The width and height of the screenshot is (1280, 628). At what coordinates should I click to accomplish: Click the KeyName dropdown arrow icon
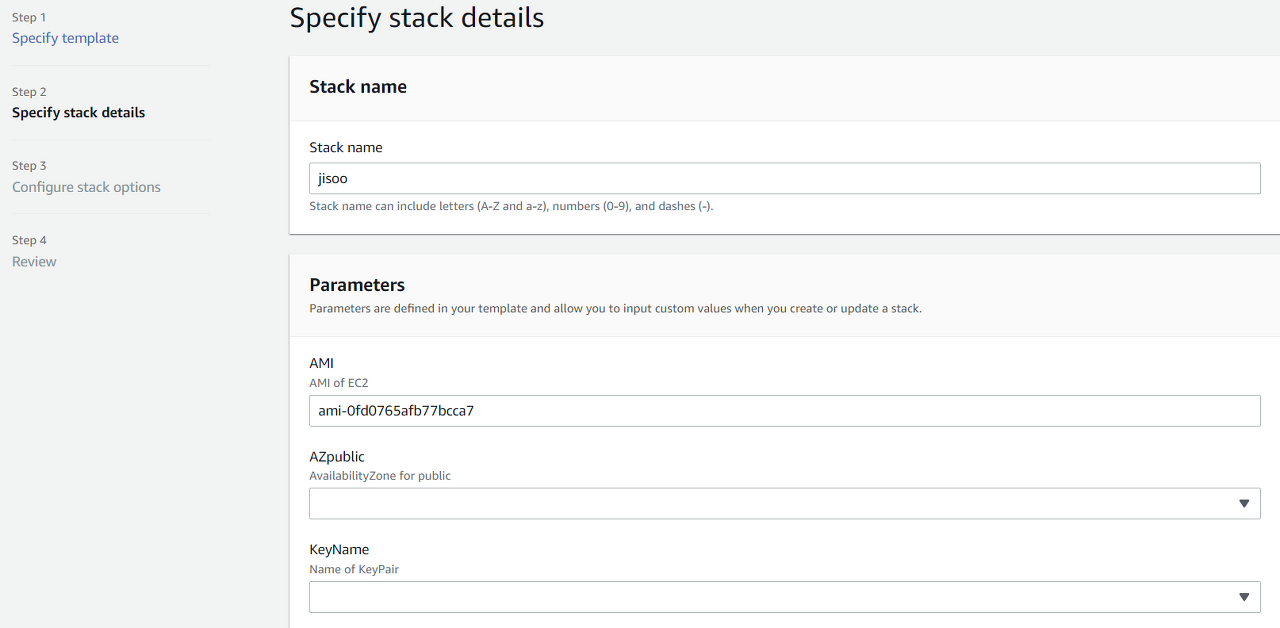tap(1244, 597)
